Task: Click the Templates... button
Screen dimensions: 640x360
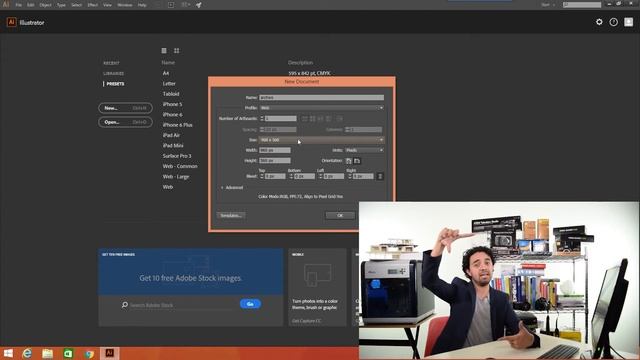Action: [231, 216]
